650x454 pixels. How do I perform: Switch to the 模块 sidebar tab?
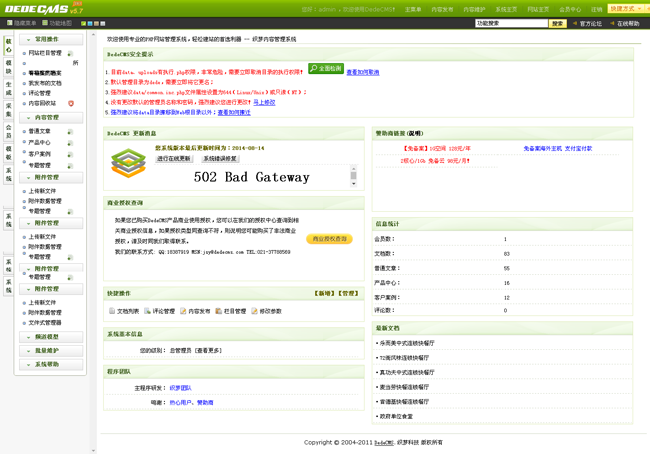pyautogui.click(x=9, y=67)
